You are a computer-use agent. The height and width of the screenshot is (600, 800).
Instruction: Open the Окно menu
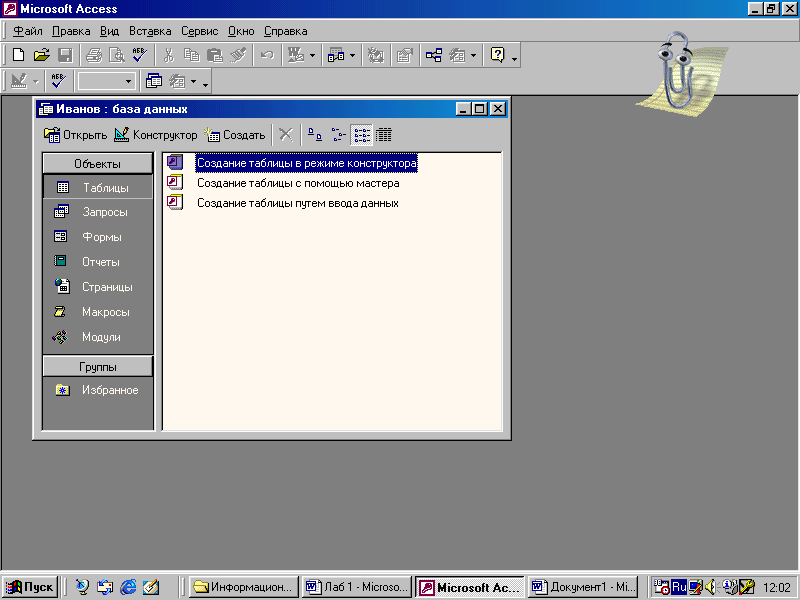point(241,31)
